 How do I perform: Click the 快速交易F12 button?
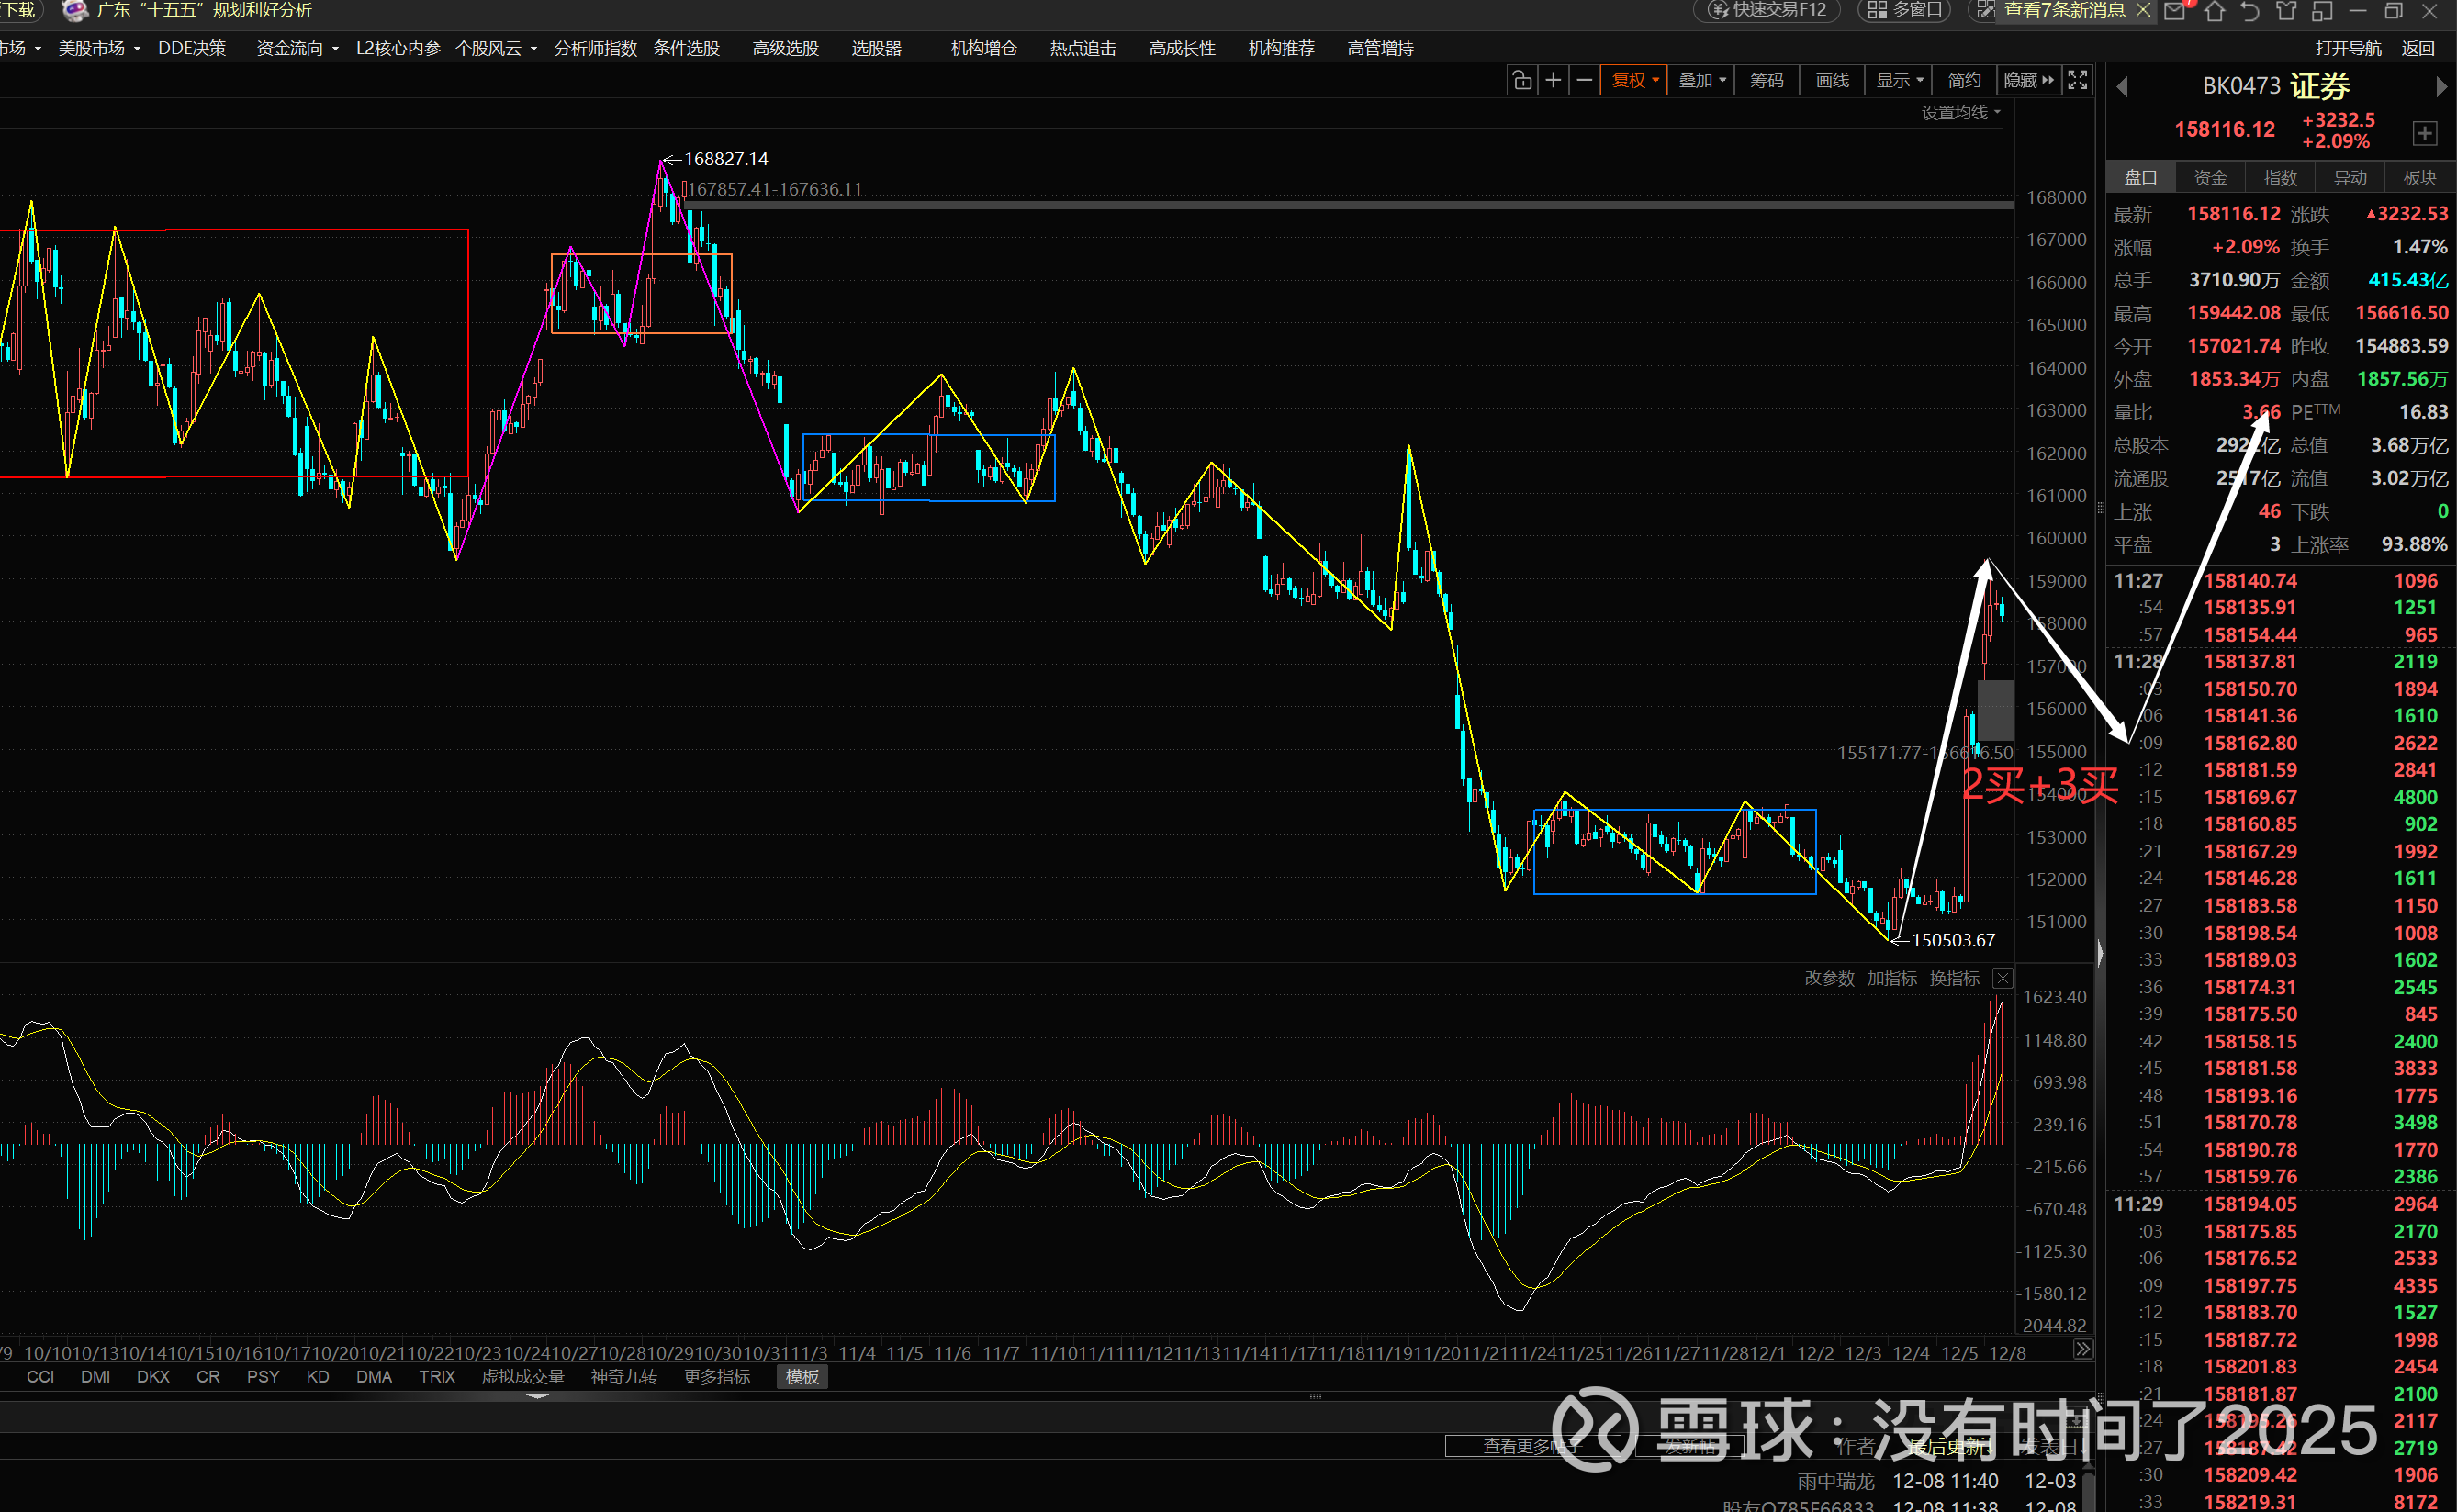pyautogui.click(x=1769, y=10)
